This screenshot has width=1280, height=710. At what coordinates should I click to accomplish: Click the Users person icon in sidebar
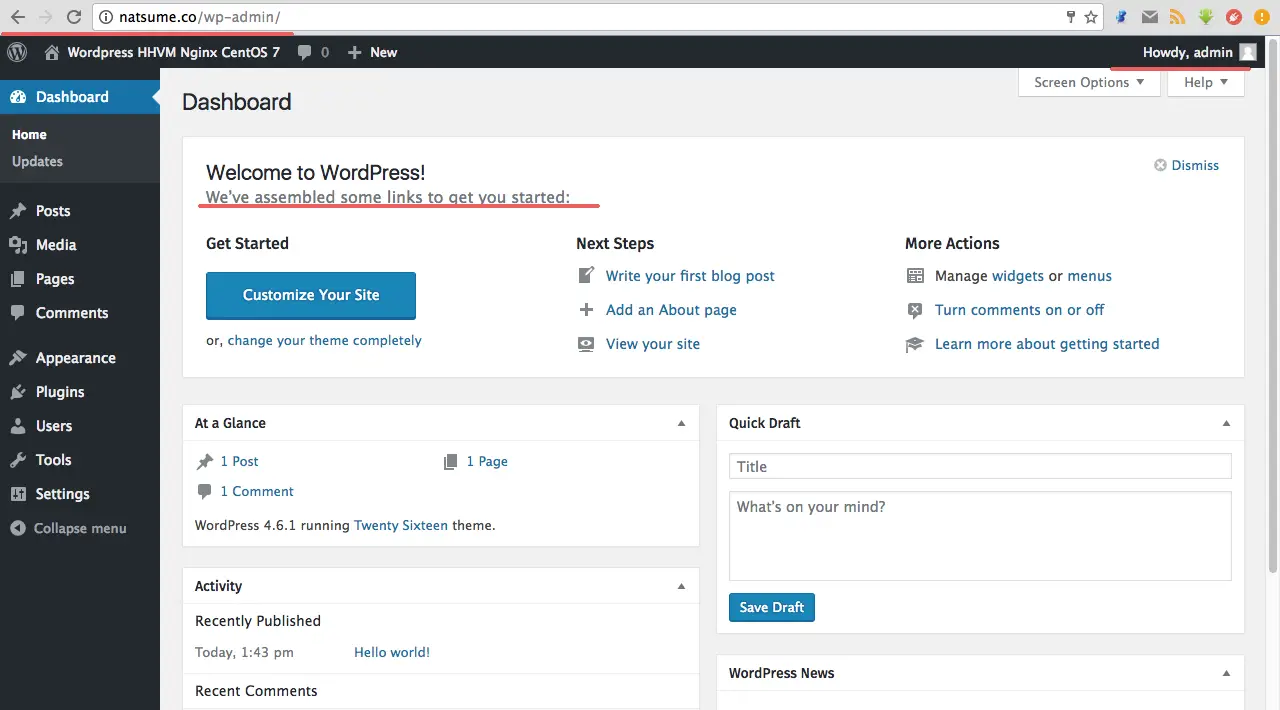point(17,426)
